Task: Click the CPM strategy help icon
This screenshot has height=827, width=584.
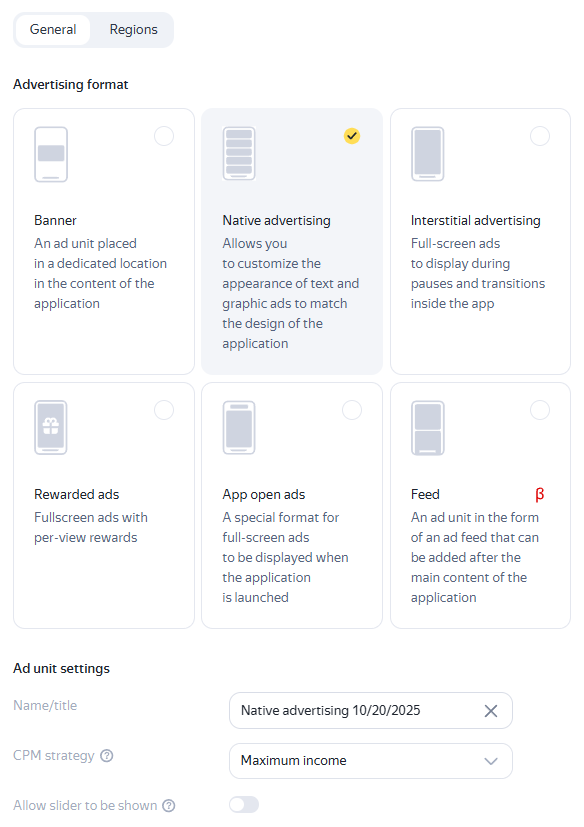Action: (x=107, y=756)
